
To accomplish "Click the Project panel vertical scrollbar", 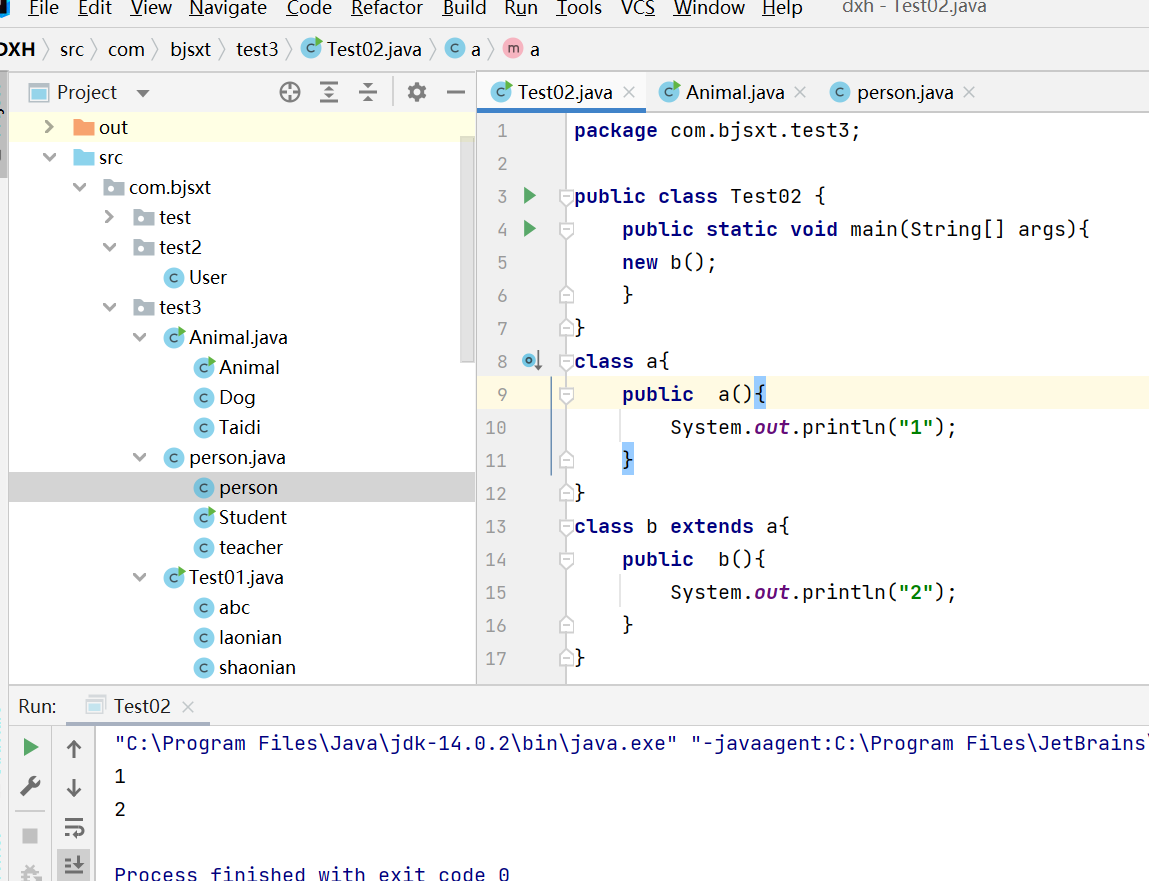I will [467, 248].
